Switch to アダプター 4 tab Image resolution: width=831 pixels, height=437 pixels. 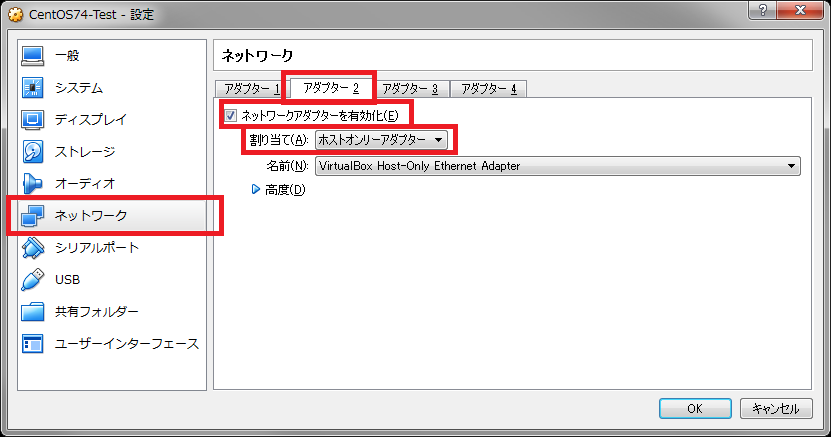pos(489,88)
